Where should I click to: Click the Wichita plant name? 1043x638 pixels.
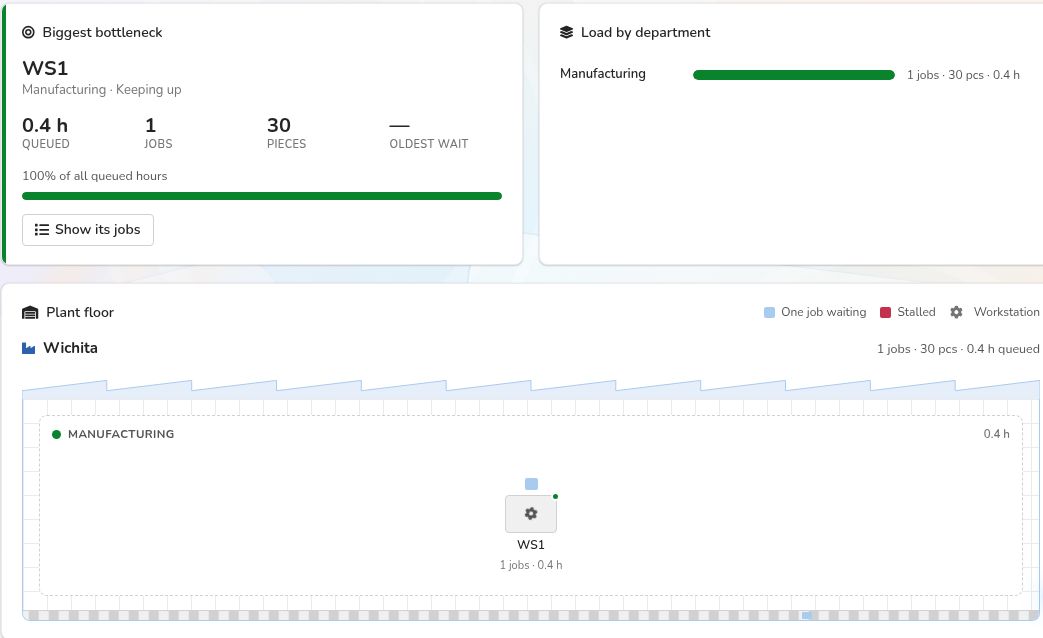(x=71, y=348)
